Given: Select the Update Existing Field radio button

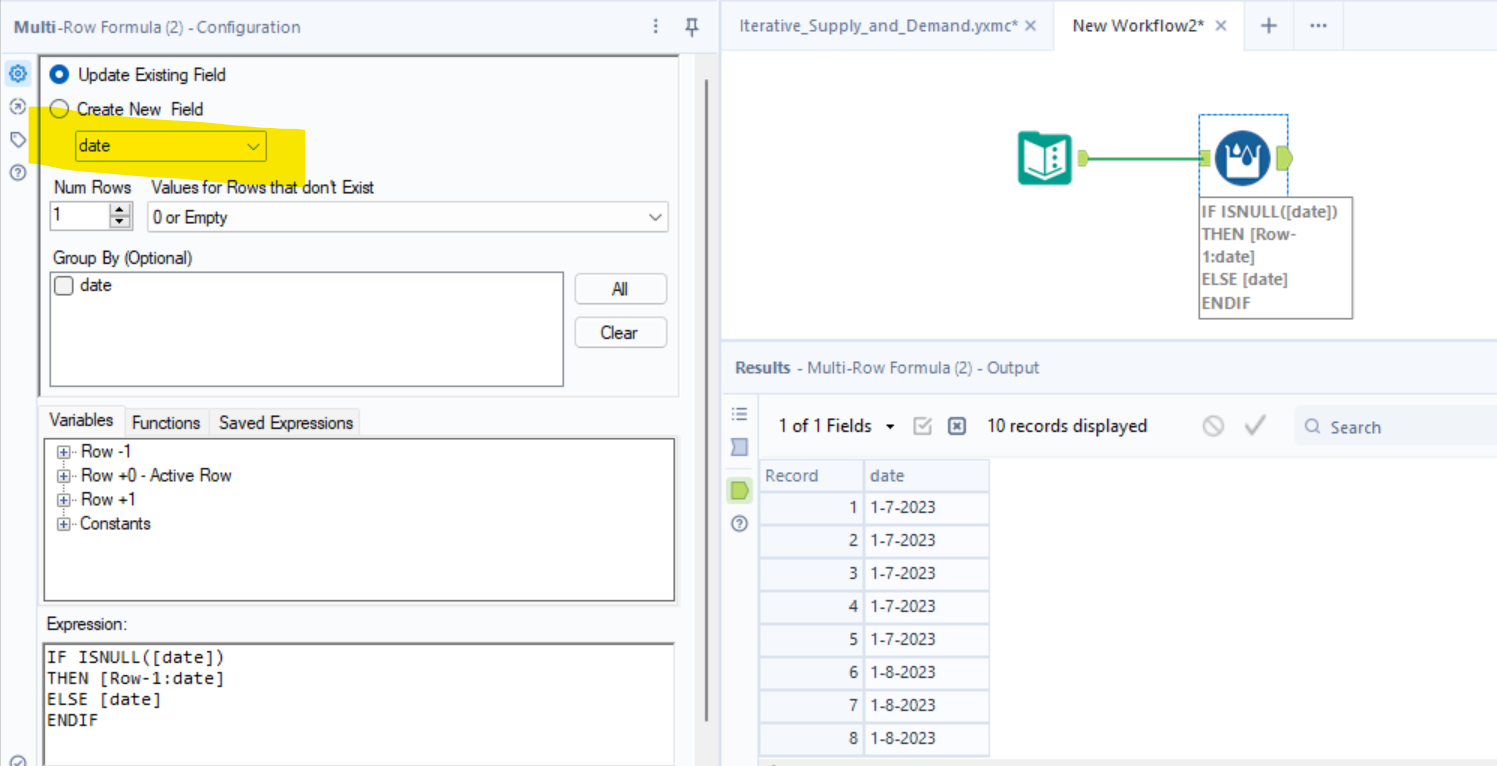Looking at the screenshot, I should pos(59,74).
